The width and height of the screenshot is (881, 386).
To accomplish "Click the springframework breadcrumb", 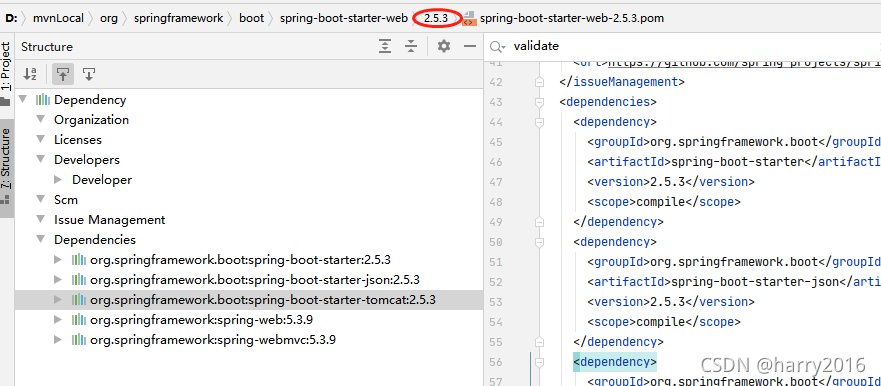I will (178, 18).
